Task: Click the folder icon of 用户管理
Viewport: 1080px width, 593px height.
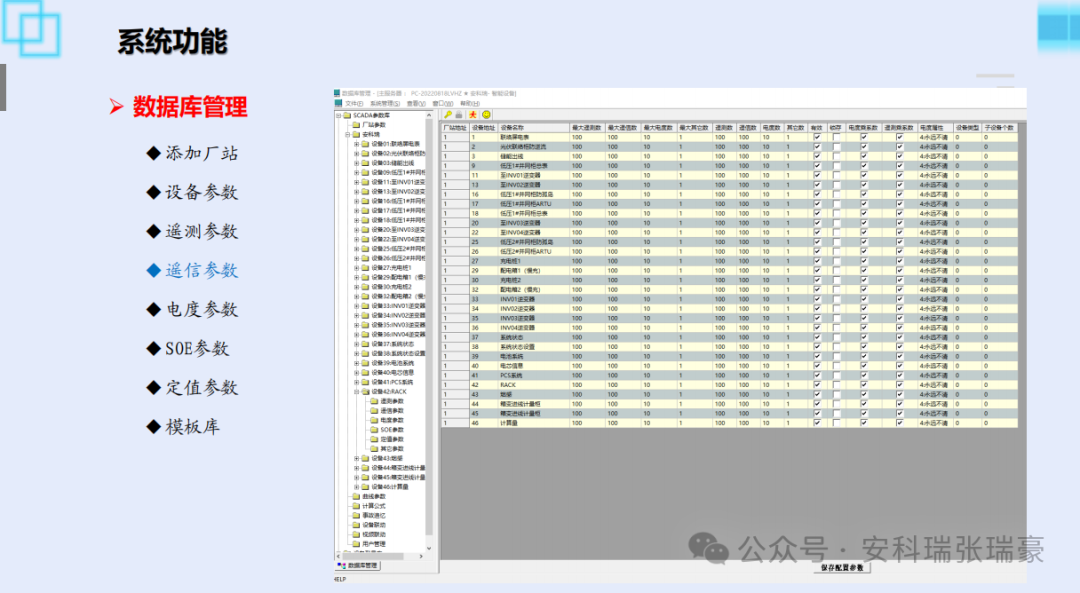Action: (x=357, y=544)
